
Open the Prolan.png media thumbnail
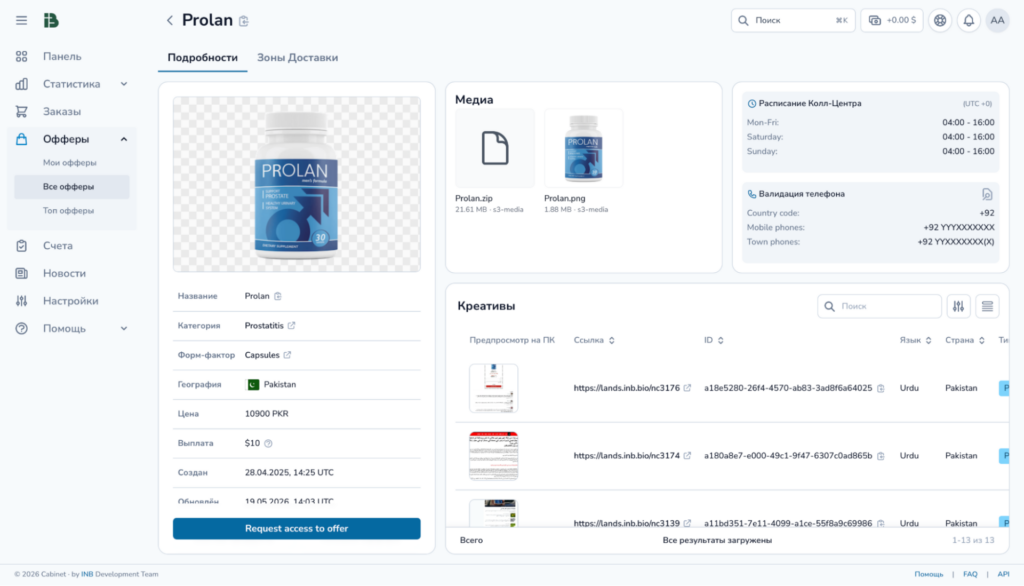pyautogui.click(x=583, y=148)
